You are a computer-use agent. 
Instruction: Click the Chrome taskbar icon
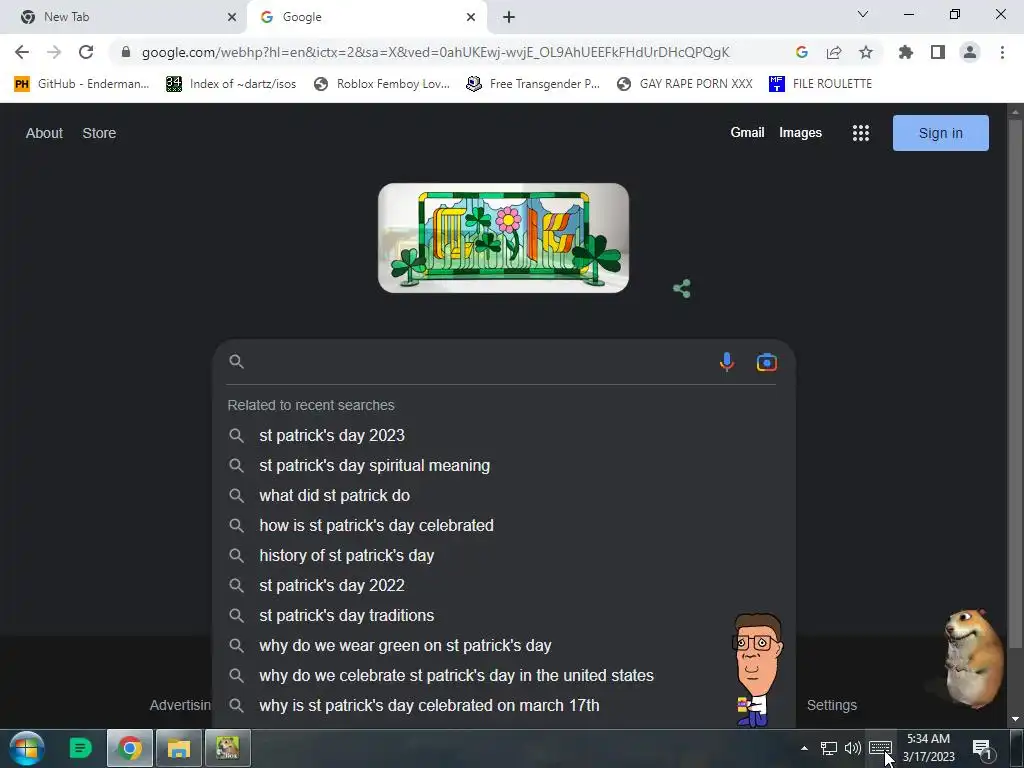click(x=129, y=748)
